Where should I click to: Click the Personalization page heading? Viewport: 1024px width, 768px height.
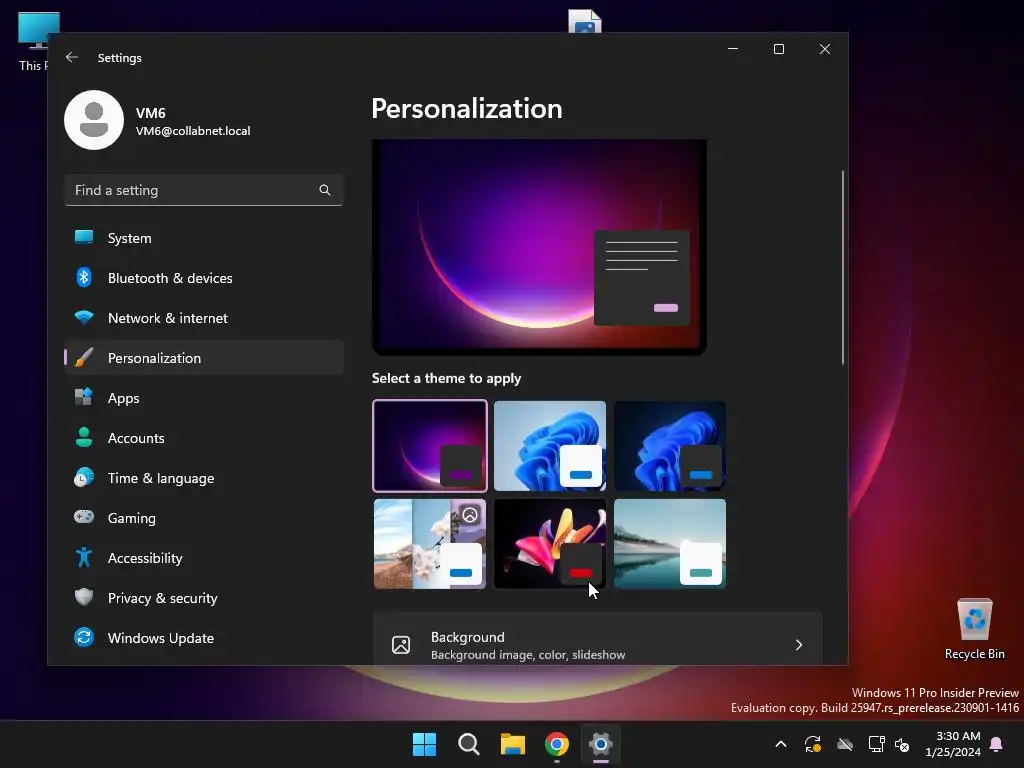(467, 108)
